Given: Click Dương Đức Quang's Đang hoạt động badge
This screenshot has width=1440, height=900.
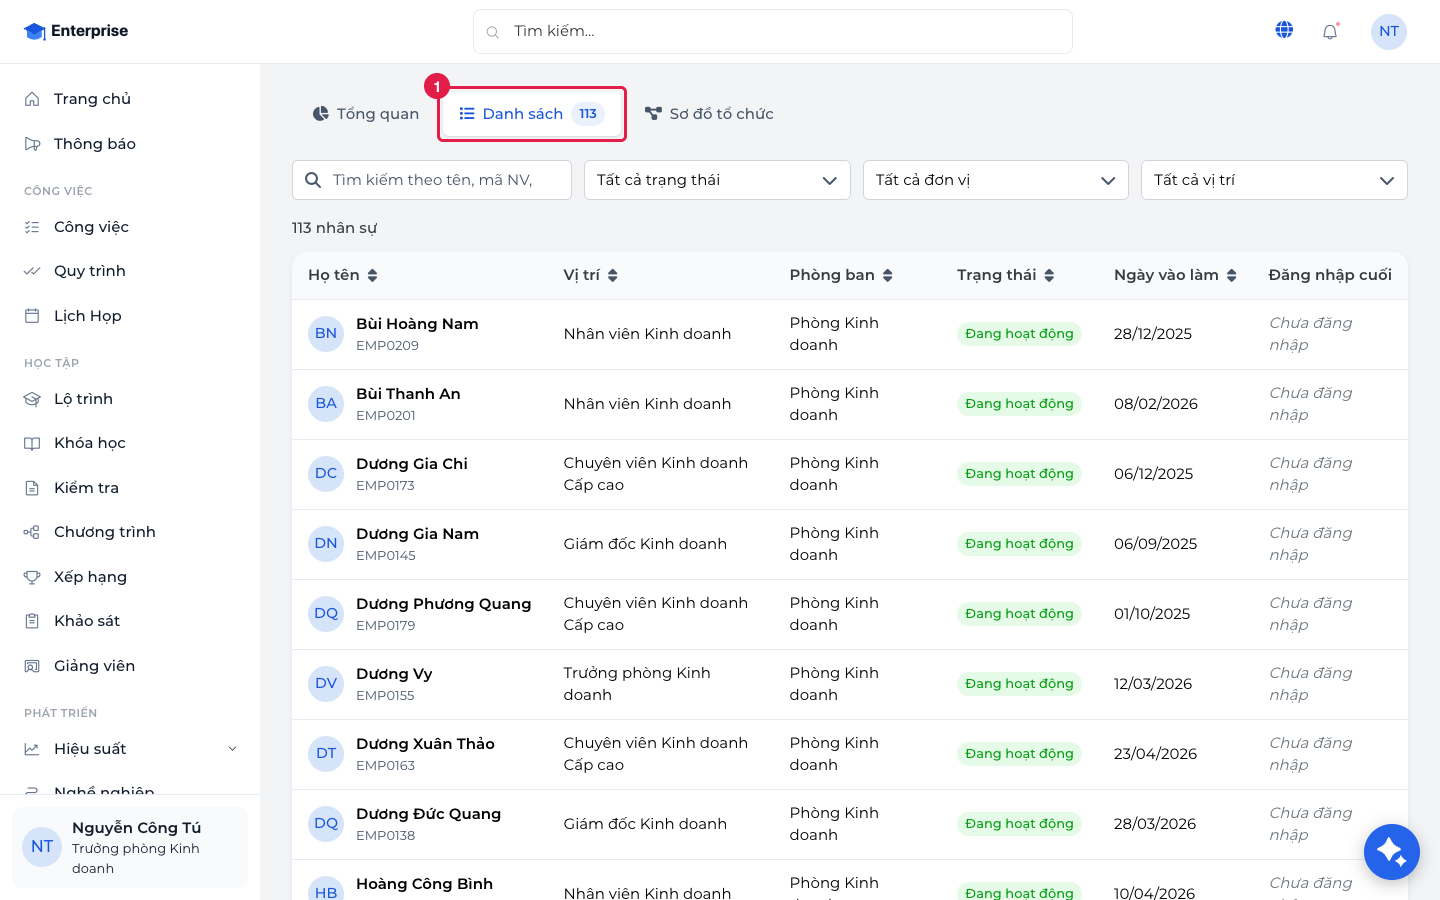Looking at the screenshot, I should click(1019, 824).
